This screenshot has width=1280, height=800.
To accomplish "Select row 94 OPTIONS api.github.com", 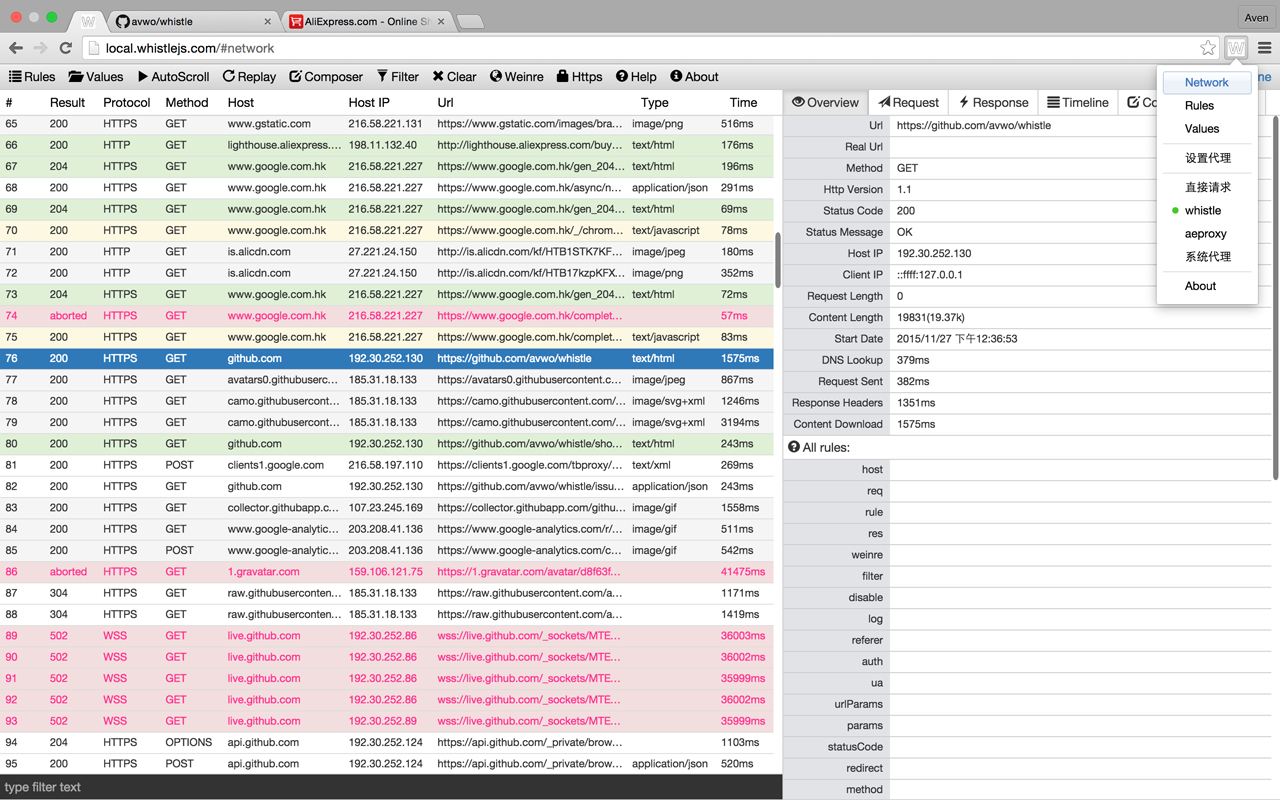I will click(x=387, y=742).
